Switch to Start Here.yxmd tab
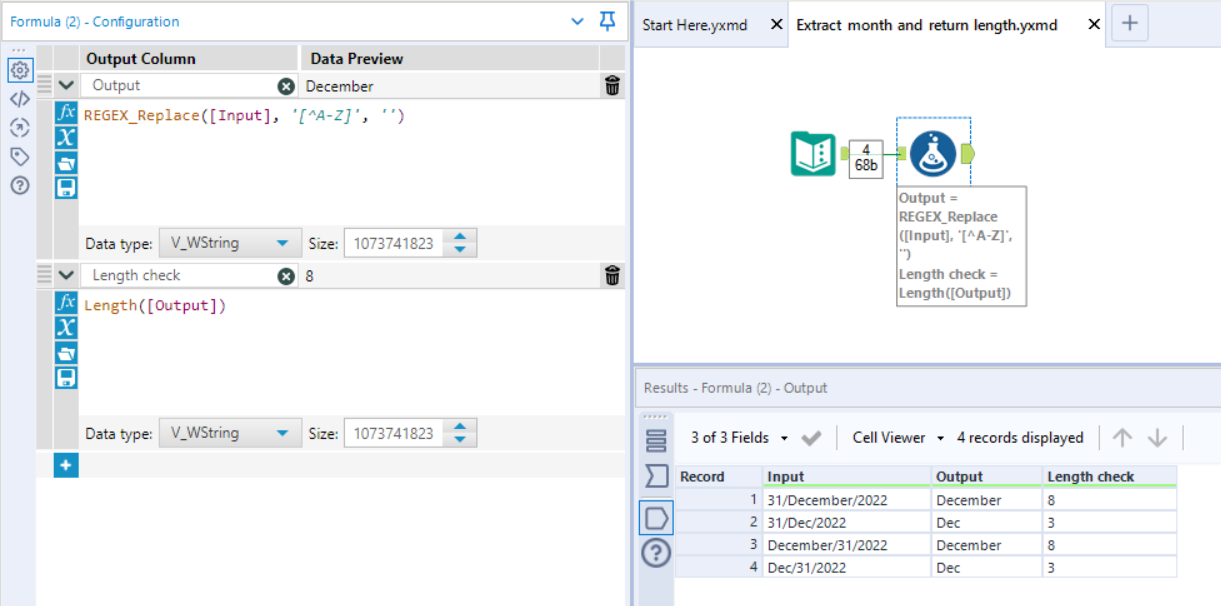The height and width of the screenshot is (606, 1221). [695, 25]
